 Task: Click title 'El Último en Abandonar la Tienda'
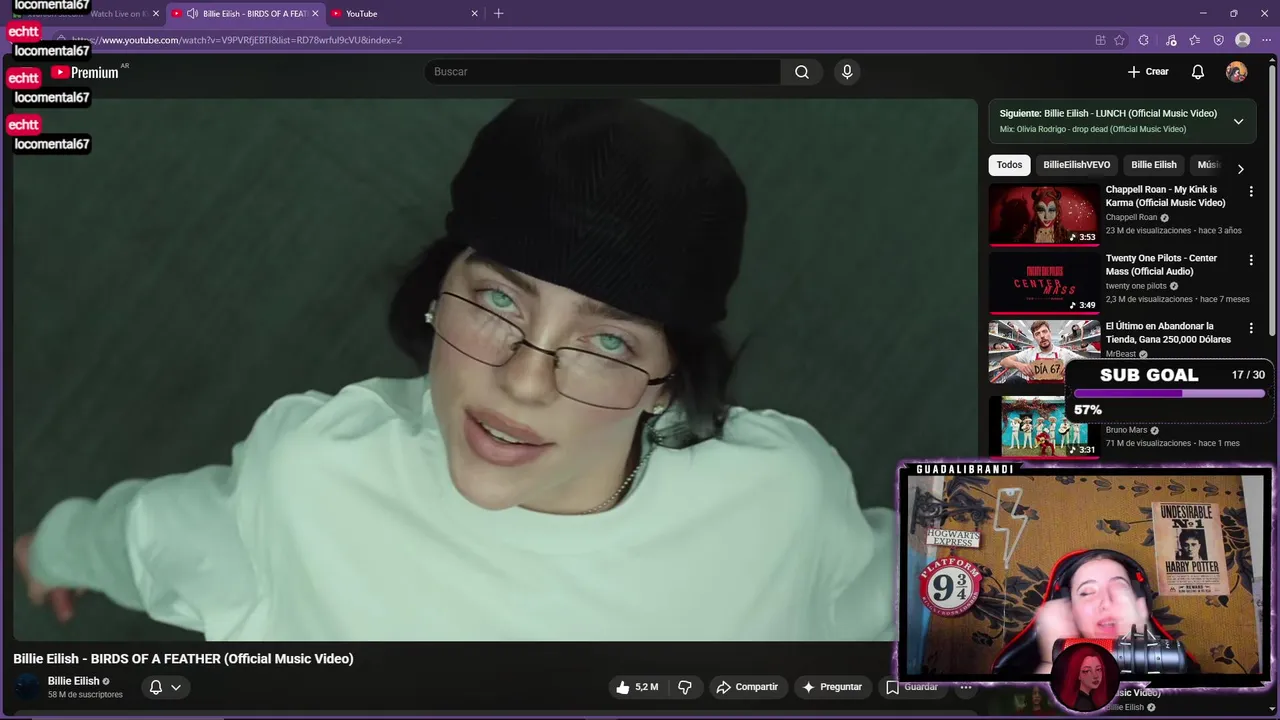[1168, 333]
